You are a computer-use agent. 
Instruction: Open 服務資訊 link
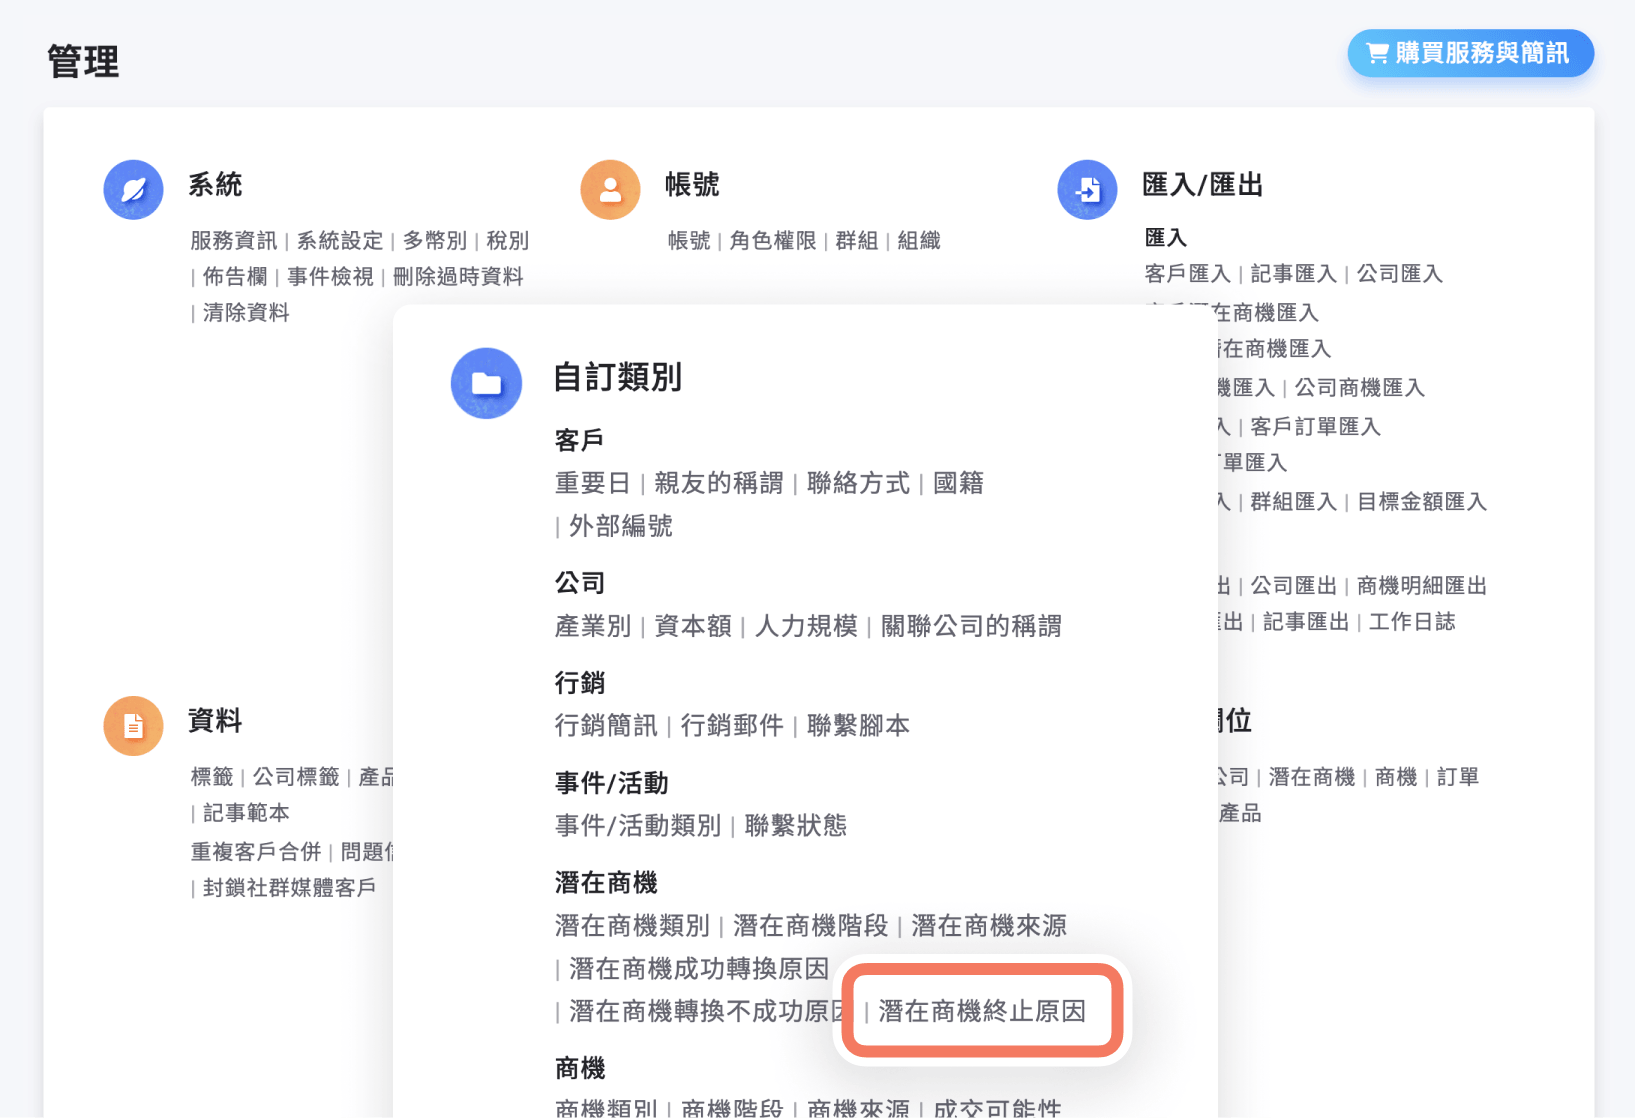[234, 241]
